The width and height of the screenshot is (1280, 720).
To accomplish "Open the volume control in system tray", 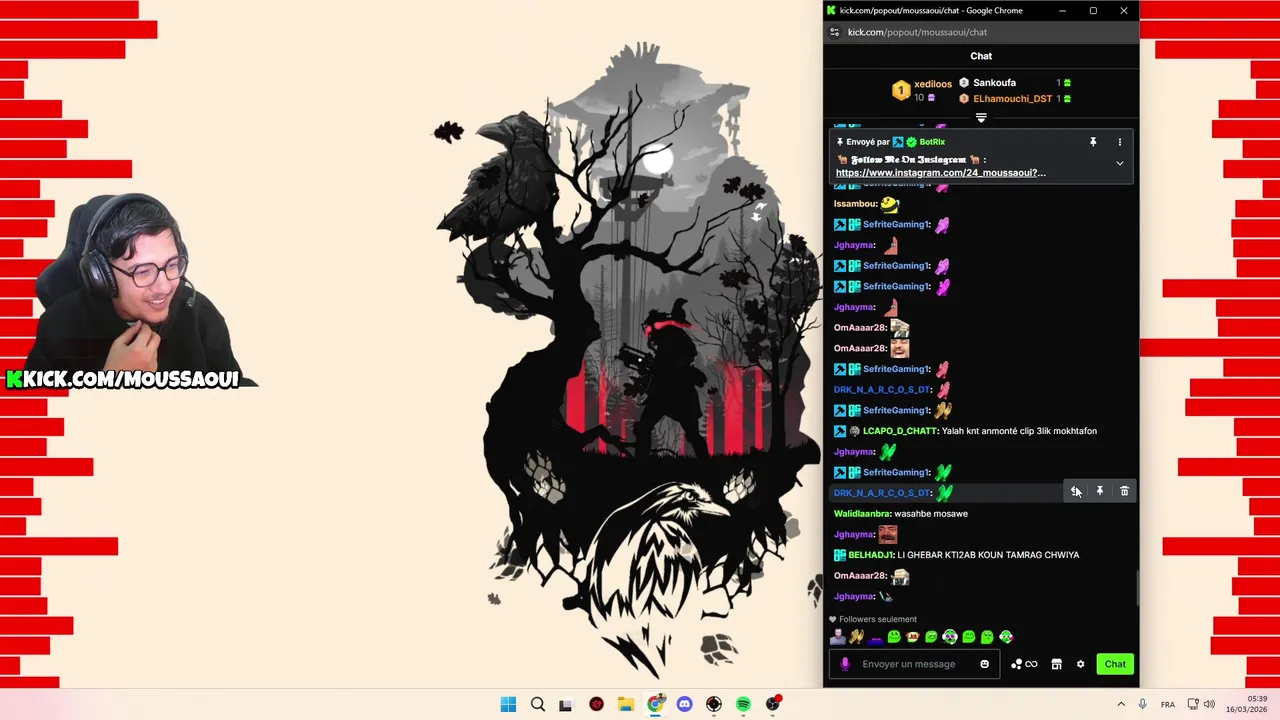I will click(x=1209, y=704).
